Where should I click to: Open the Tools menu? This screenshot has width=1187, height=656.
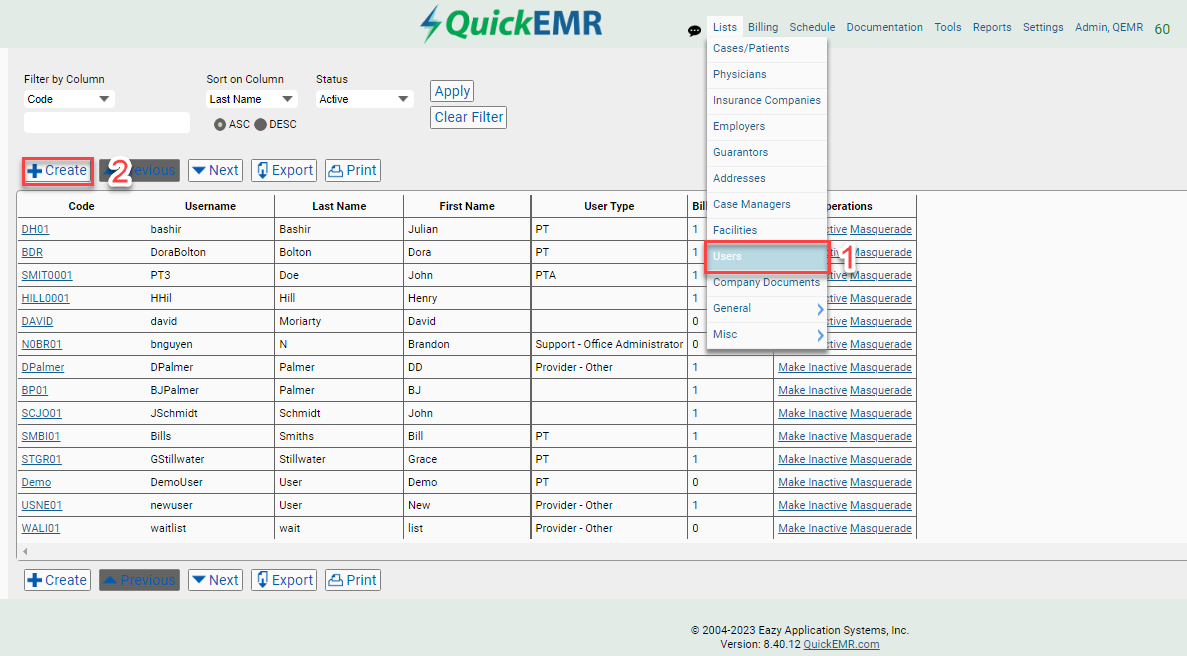pos(948,27)
